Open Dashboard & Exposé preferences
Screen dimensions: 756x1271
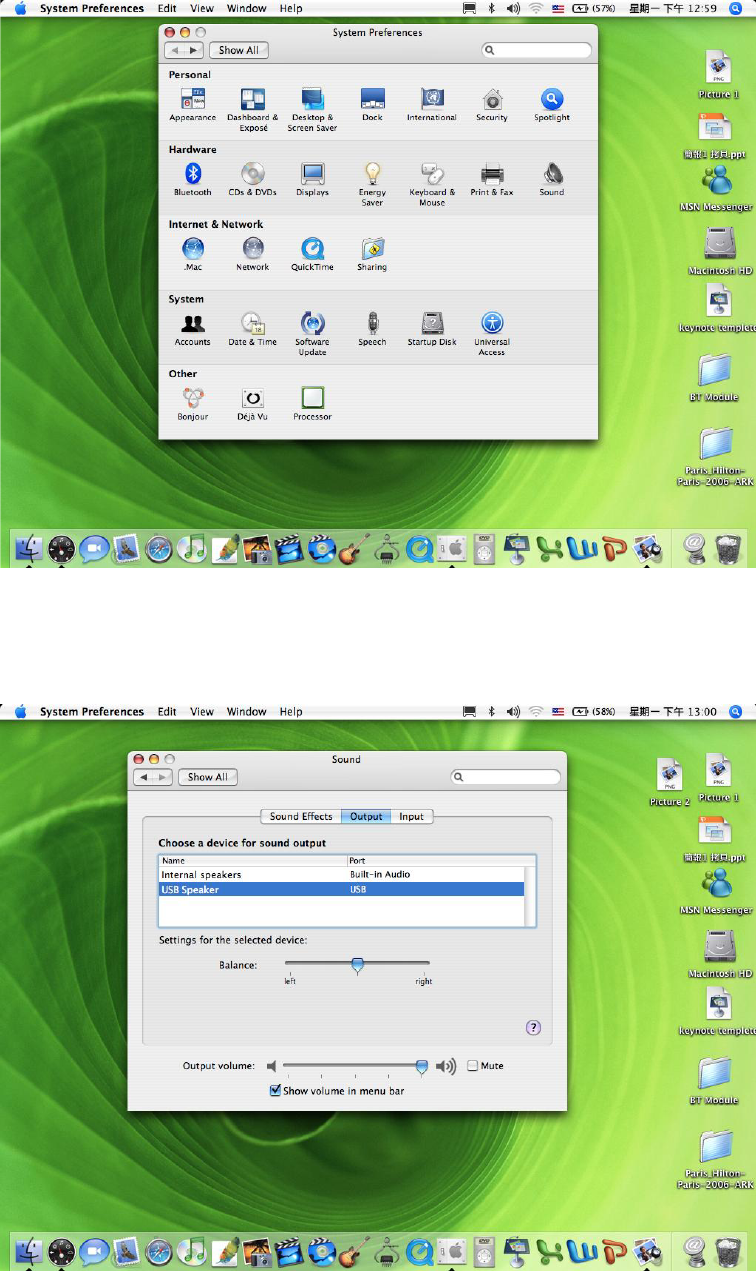point(253,110)
